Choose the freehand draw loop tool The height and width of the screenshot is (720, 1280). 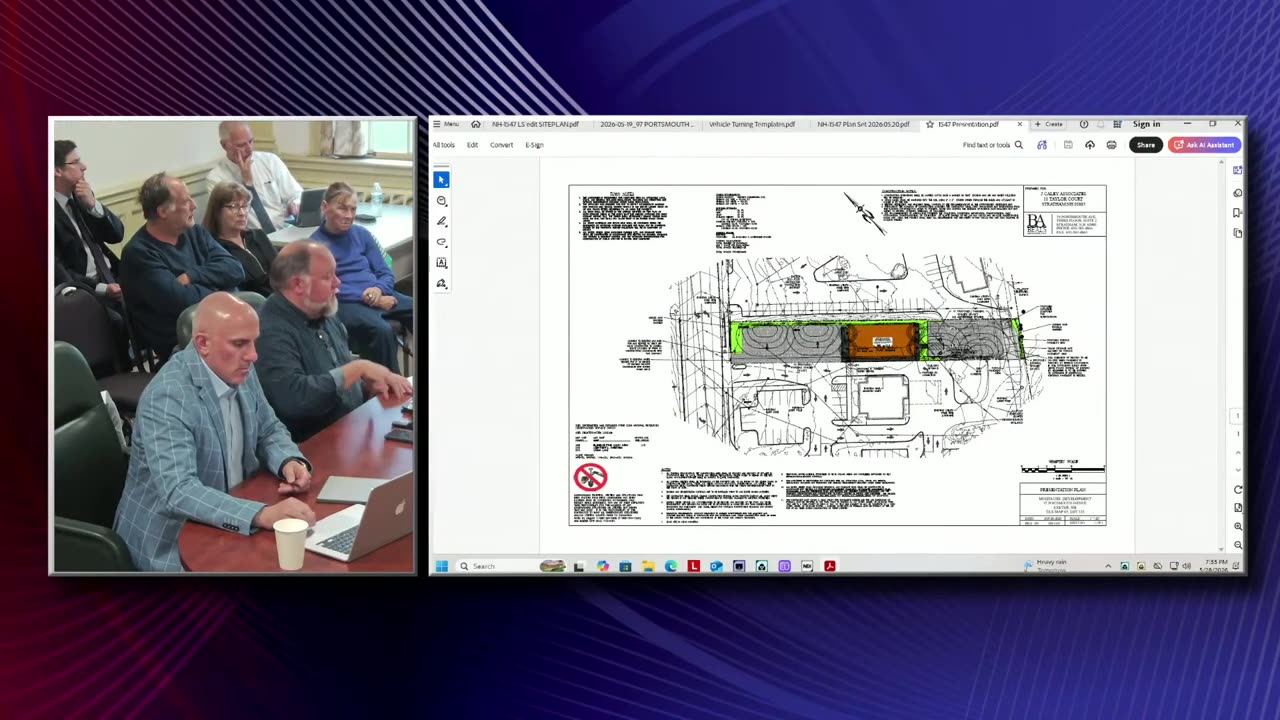click(441, 243)
